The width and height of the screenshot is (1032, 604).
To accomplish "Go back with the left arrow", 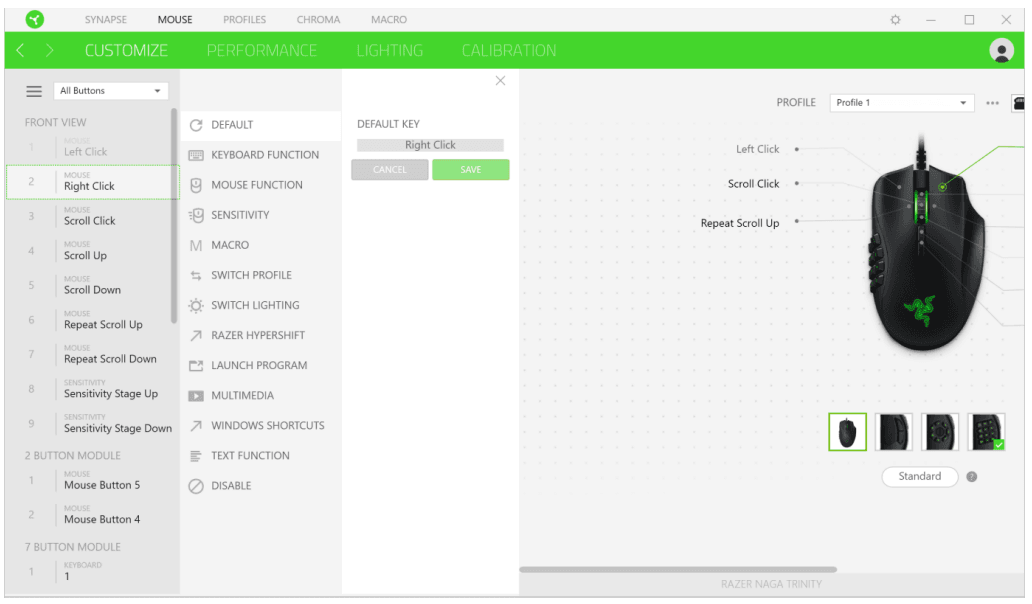I will point(21,51).
